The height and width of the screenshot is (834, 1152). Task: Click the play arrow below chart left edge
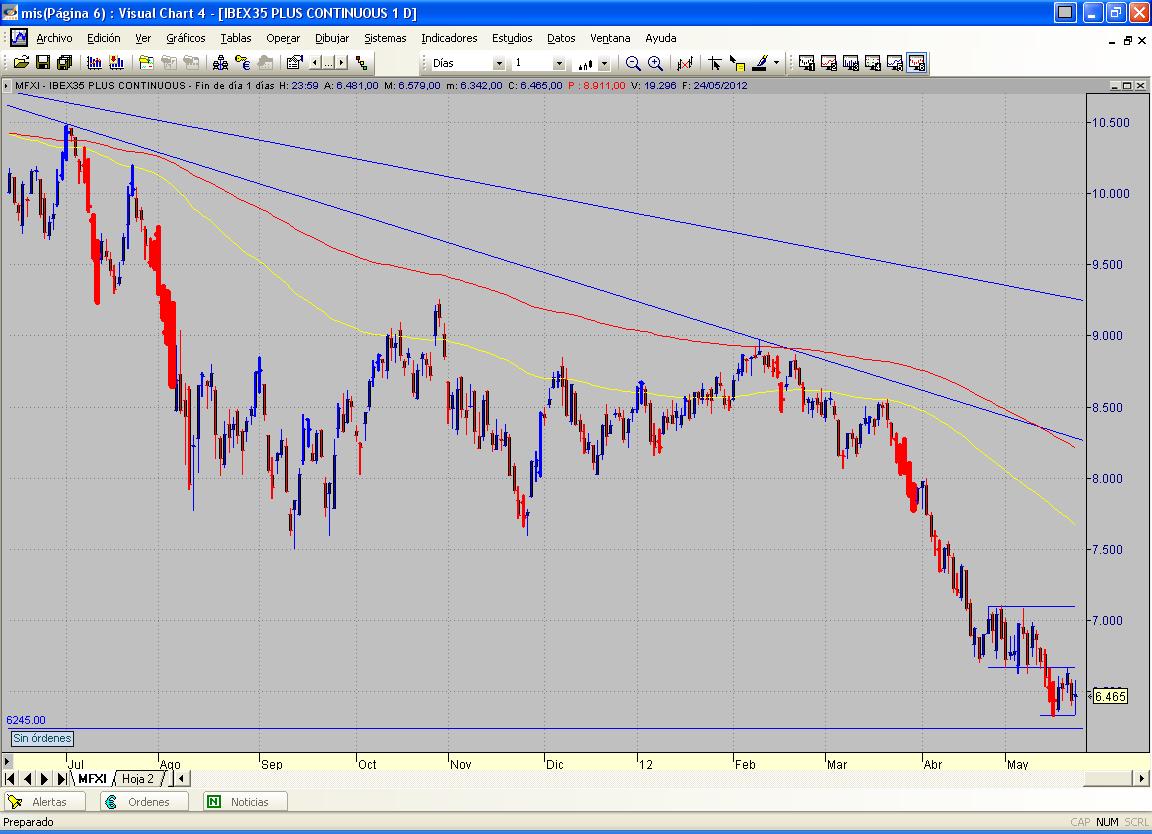[x=7, y=761]
